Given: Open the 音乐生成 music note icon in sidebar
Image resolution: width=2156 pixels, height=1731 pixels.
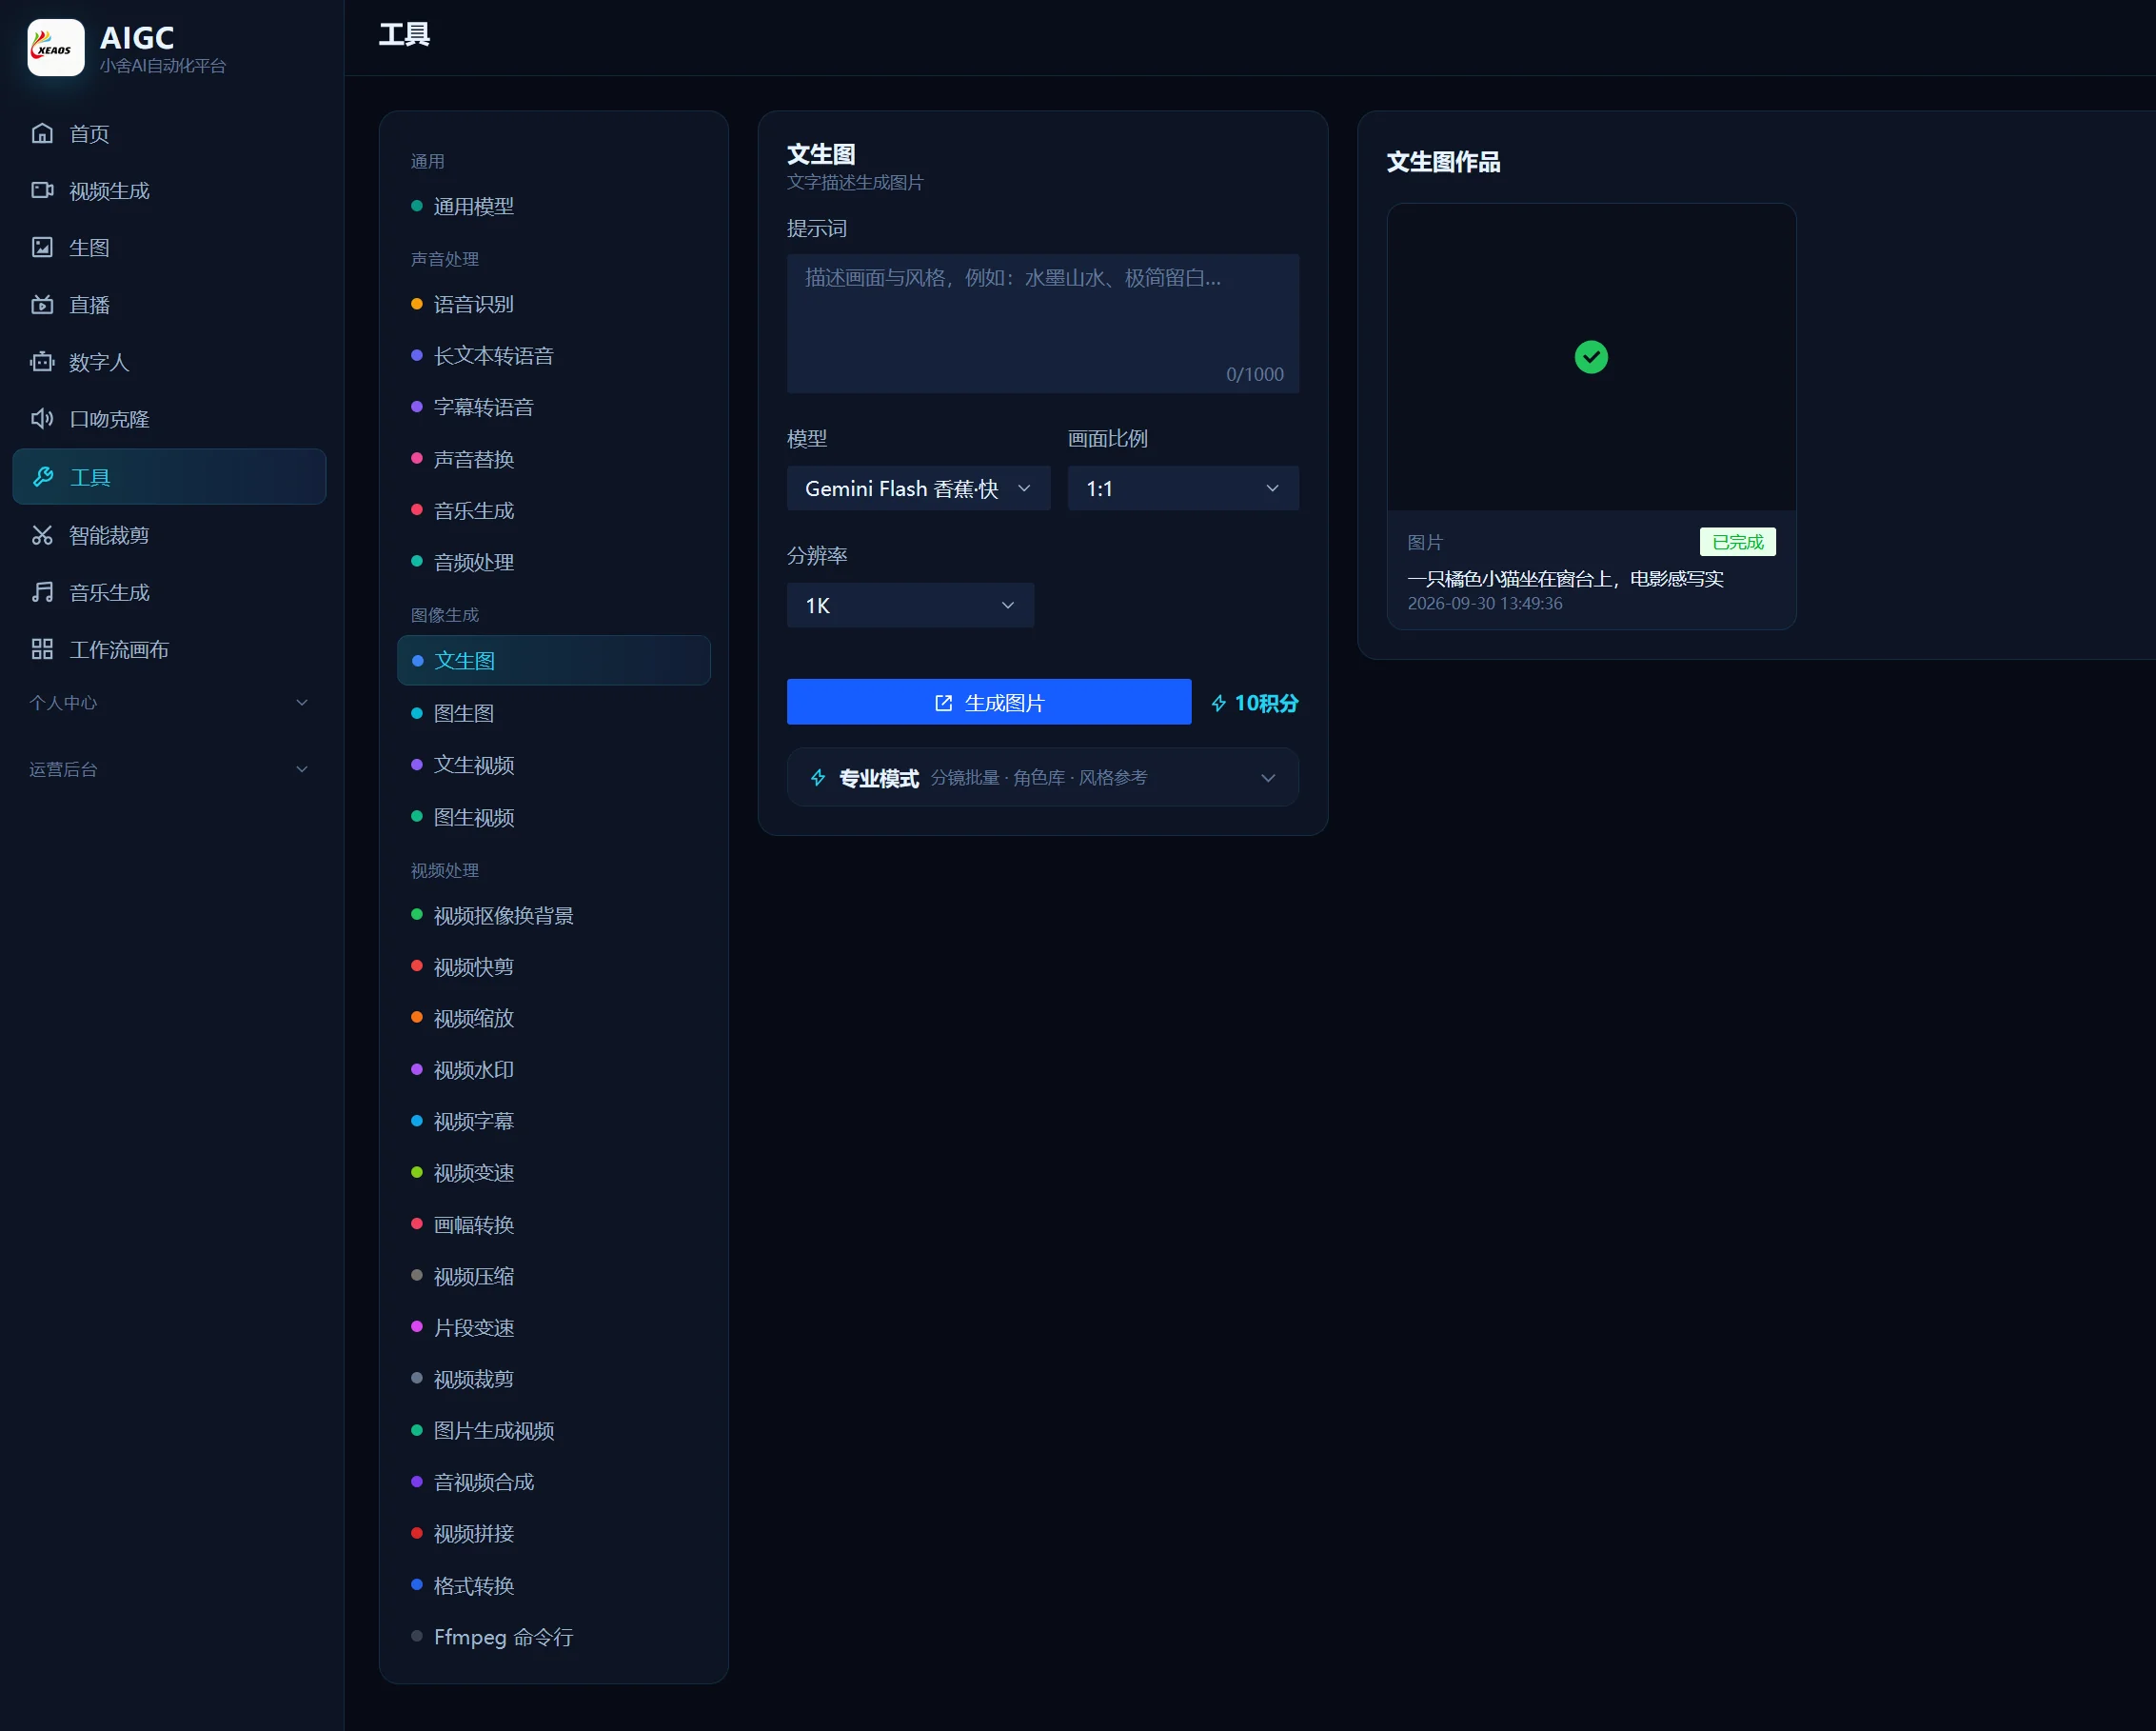Looking at the screenshot, I should 42,592.
